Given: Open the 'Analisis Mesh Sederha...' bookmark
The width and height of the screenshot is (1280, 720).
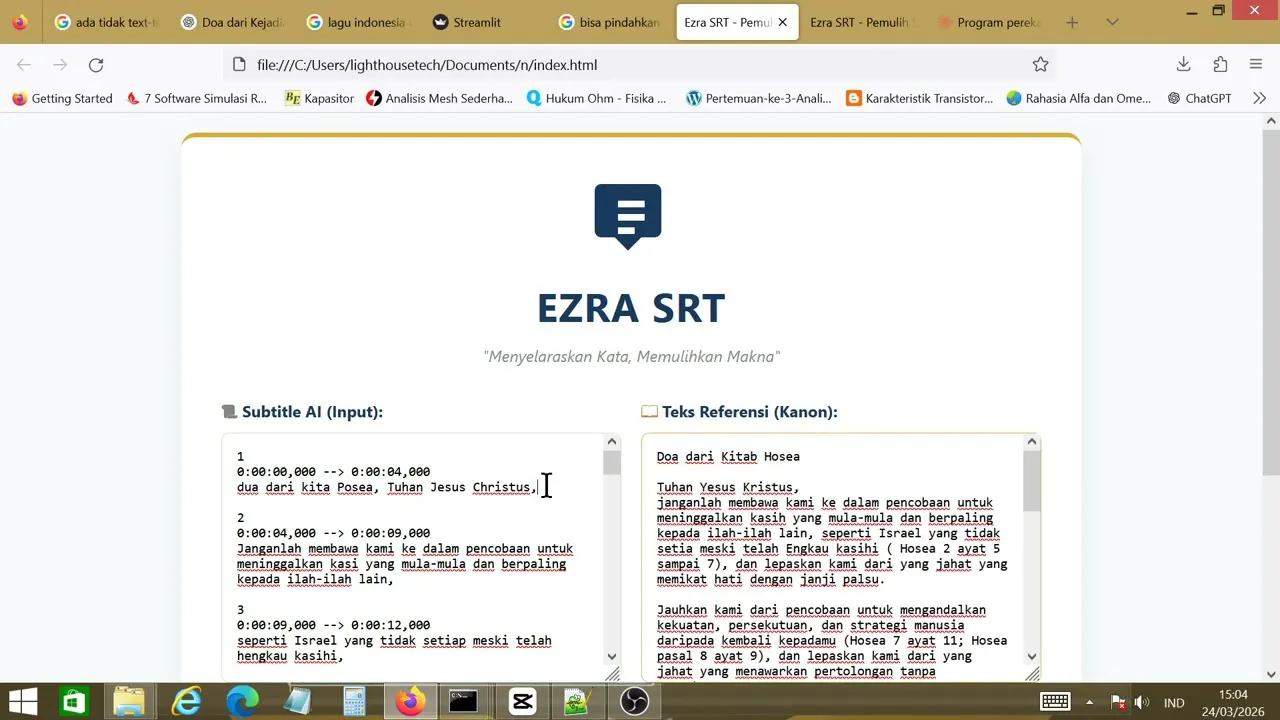Looking at the screenshot, I should pos(439,98).
